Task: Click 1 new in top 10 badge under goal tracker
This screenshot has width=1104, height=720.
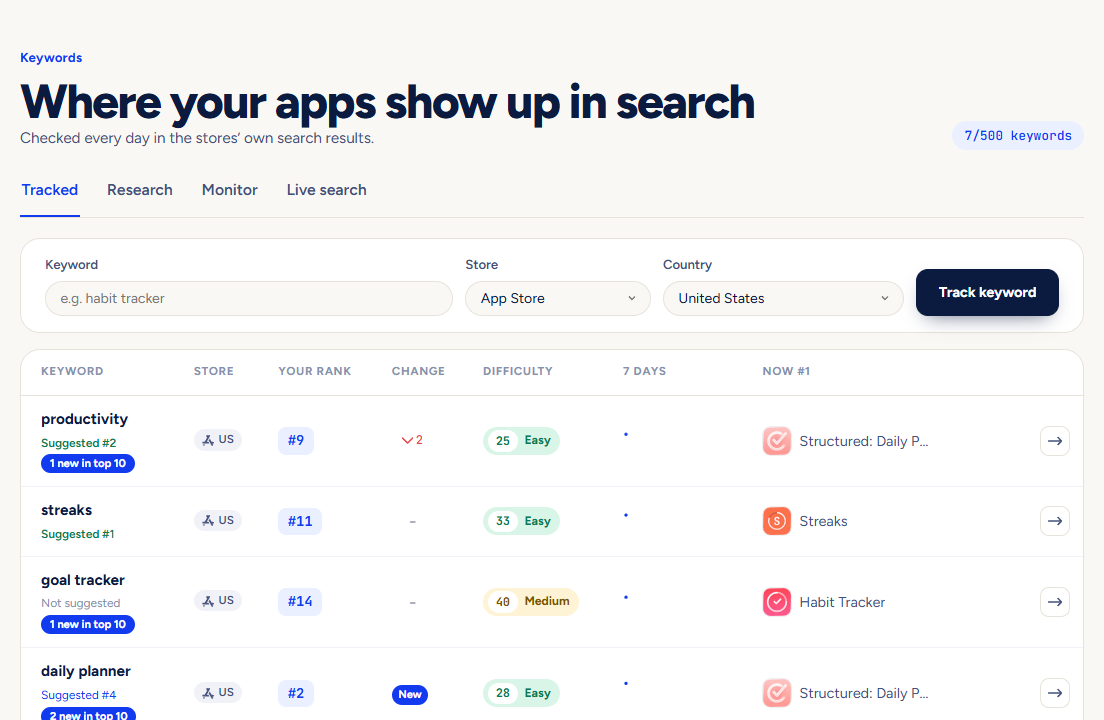Action: pyautogui.click(x=88, y=625)
